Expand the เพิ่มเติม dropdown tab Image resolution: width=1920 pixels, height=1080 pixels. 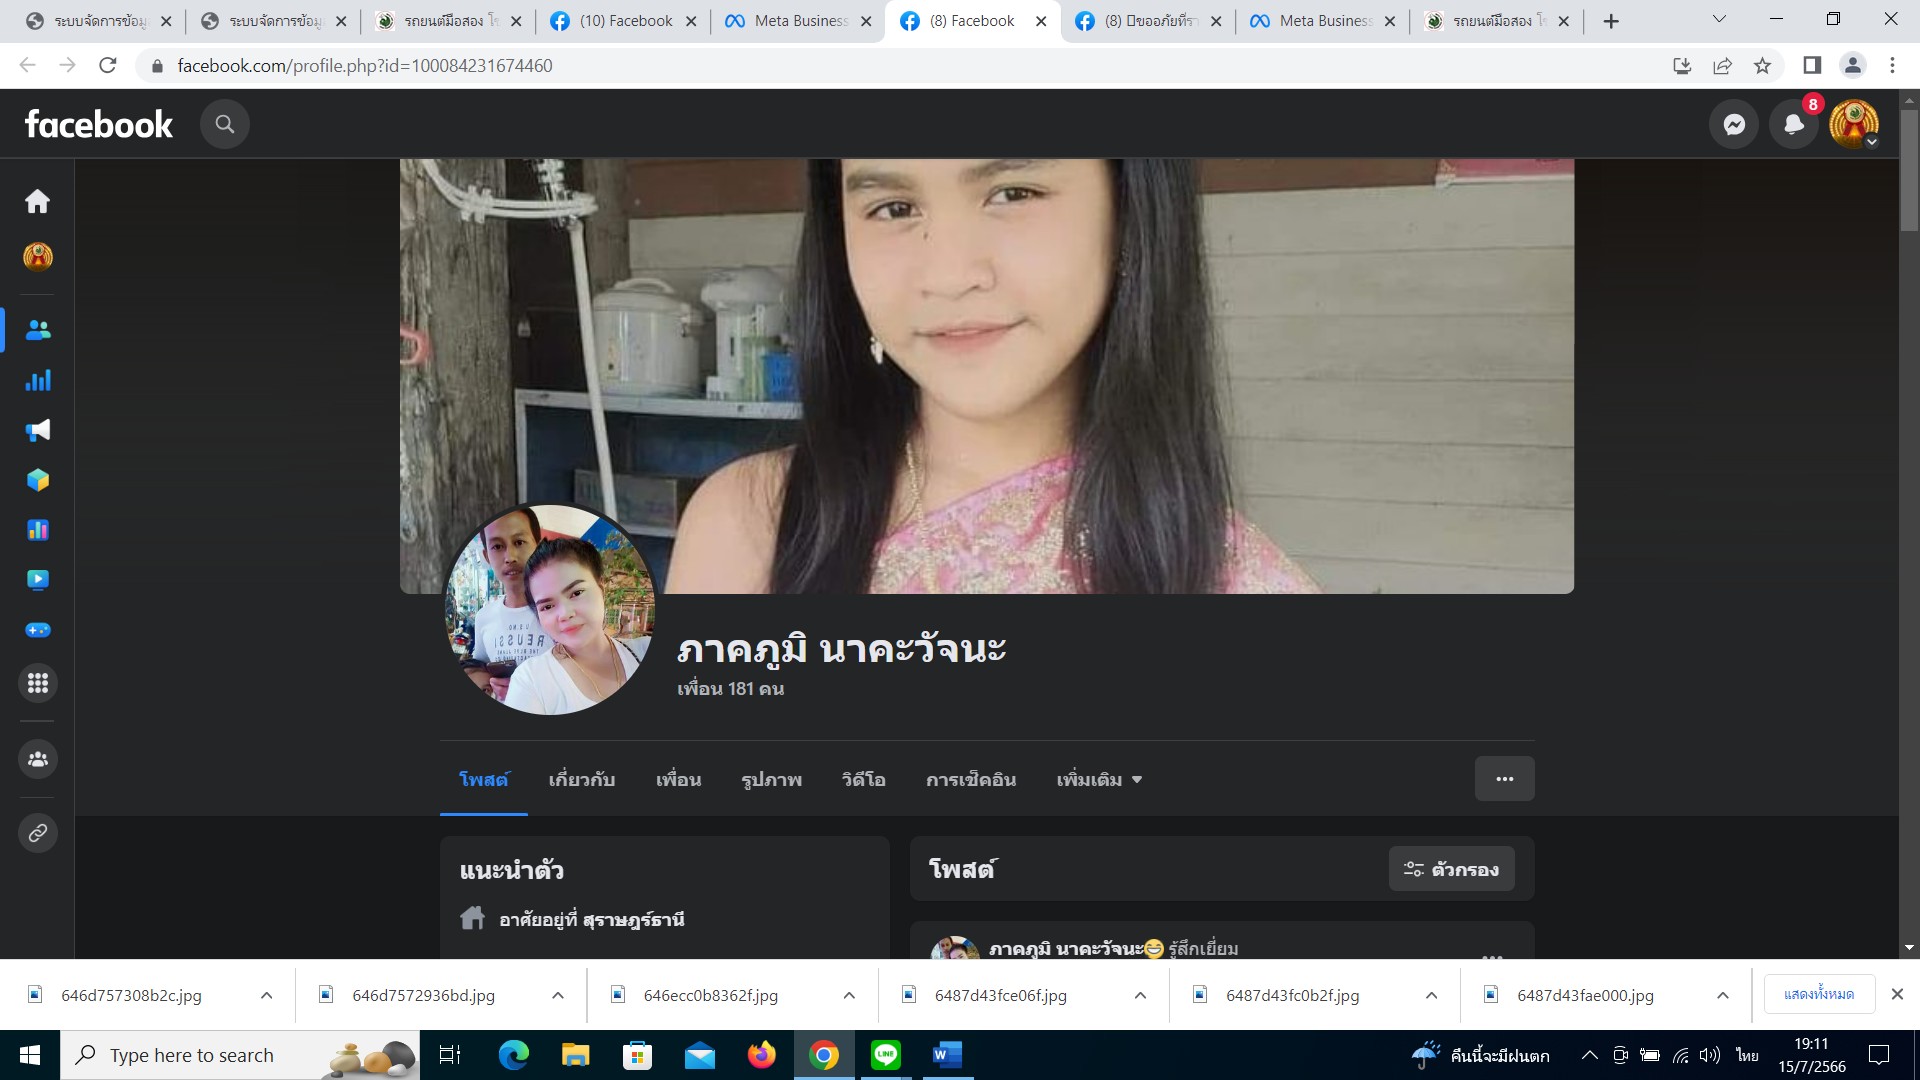[1098, 780]
